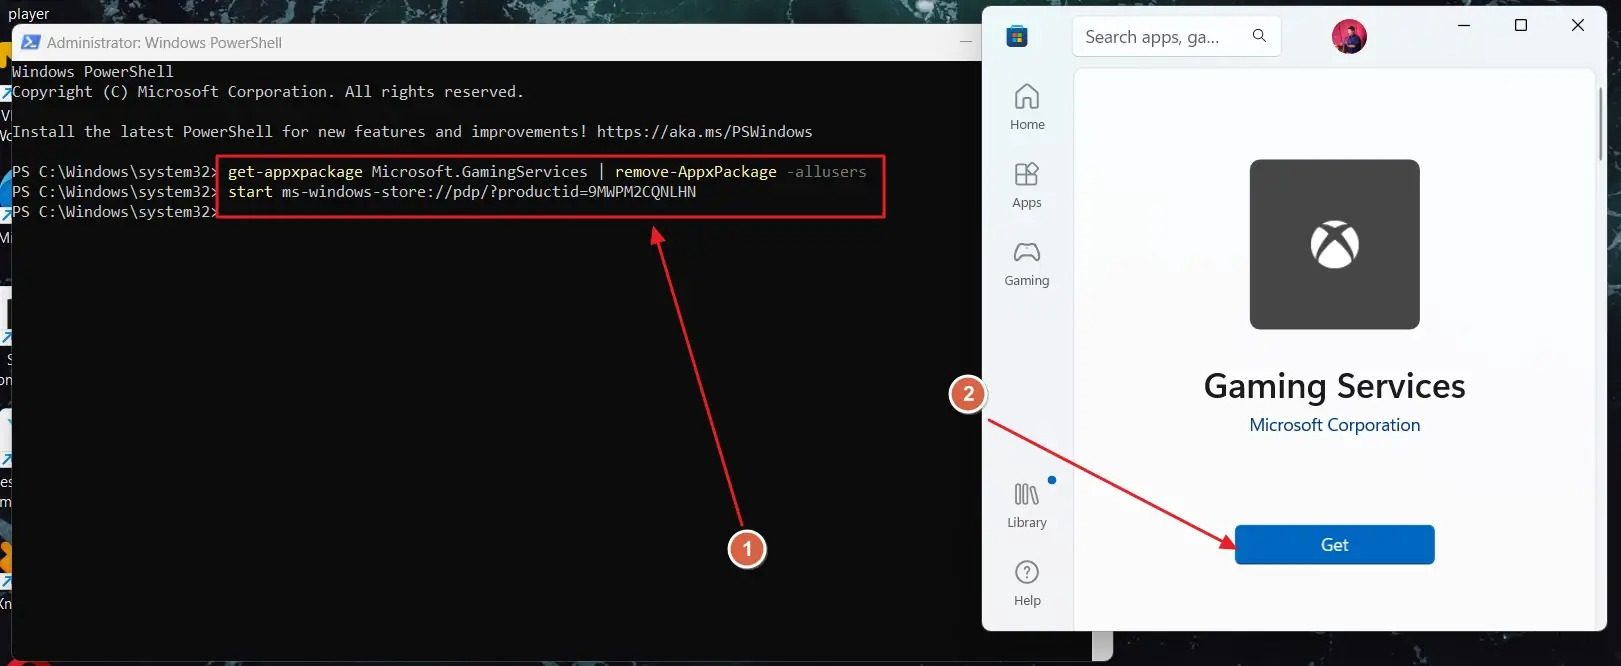
Task: Open the Library in Microsoft Store
Action: [x=1027, y=505]
